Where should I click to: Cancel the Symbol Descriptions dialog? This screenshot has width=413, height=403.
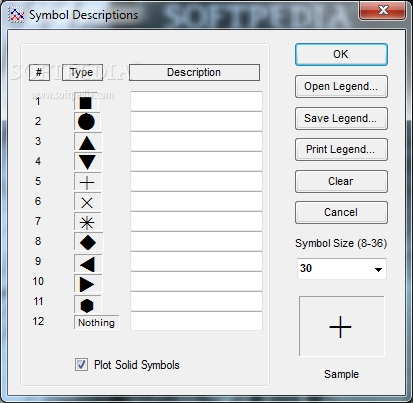[341, 212]
